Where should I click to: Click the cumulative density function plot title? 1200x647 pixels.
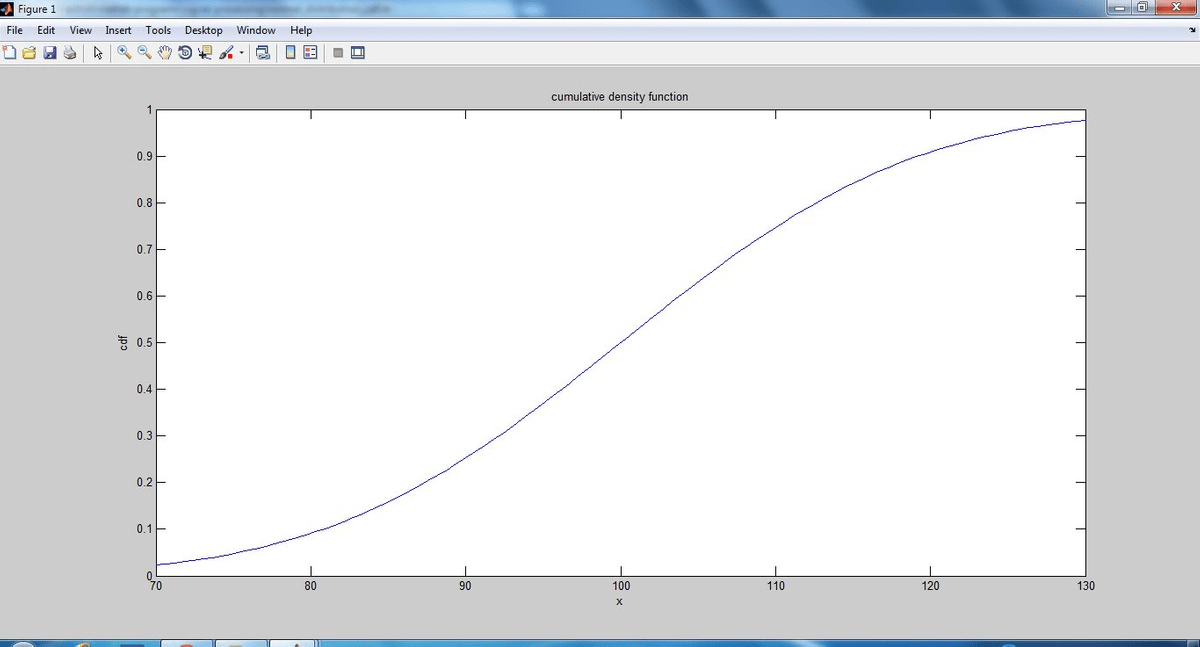[619, 96]
